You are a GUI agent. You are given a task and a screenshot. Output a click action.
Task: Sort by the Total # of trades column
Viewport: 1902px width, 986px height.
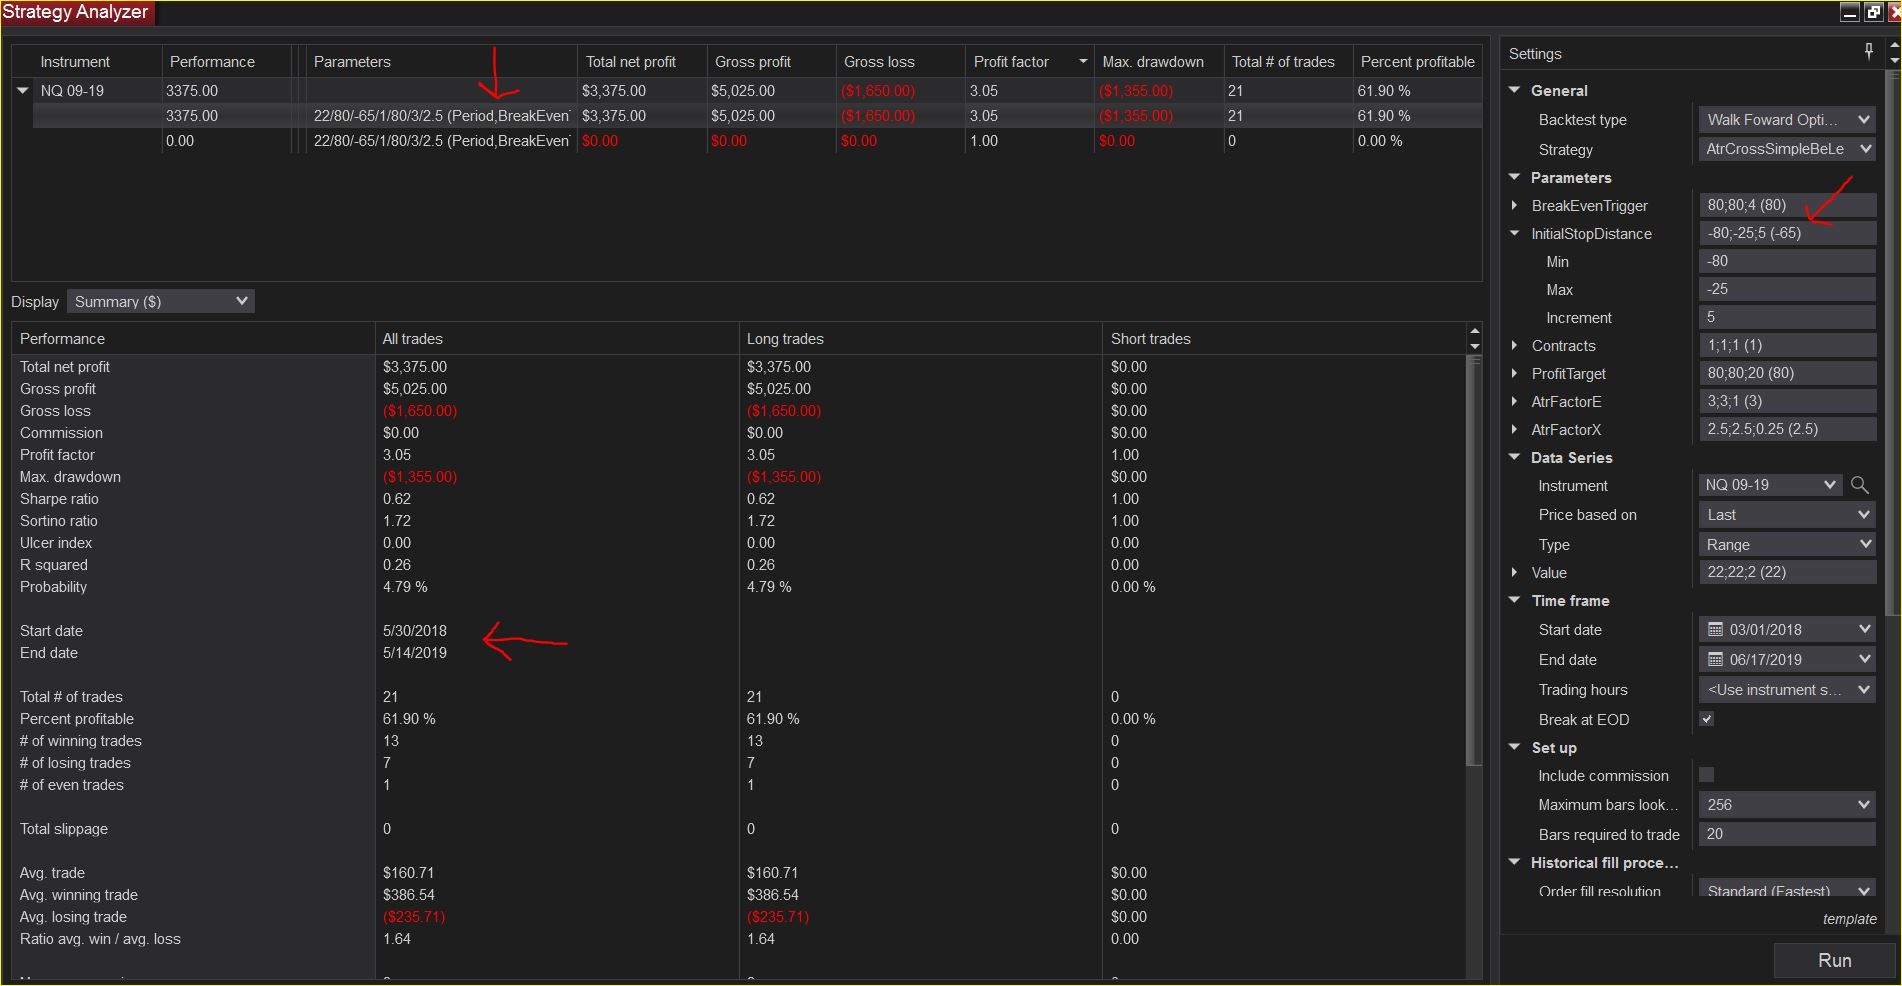[x=1287, y=62]
